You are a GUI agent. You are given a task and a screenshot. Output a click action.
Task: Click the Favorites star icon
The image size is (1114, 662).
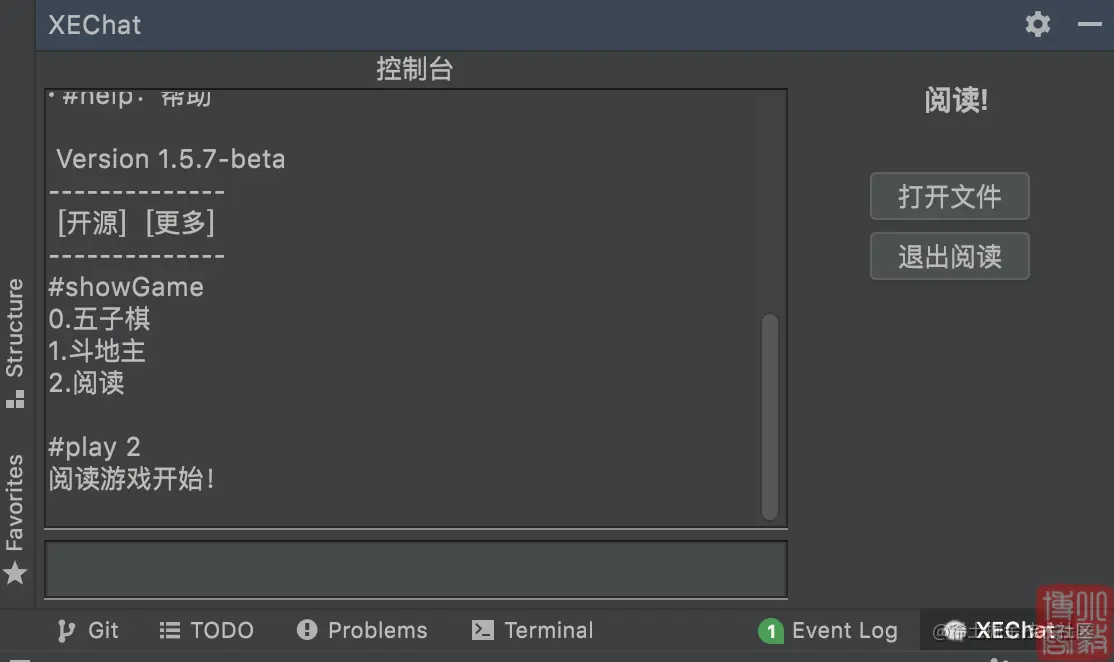(x=15, y=573)
